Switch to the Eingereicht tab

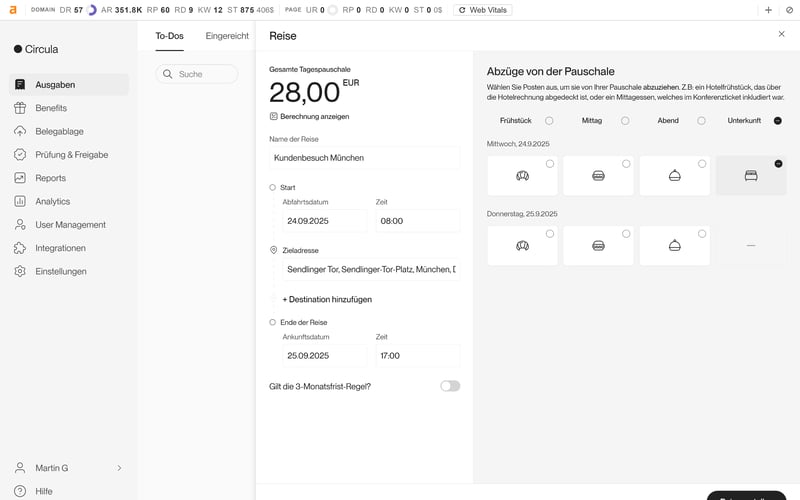pos(227,36)
